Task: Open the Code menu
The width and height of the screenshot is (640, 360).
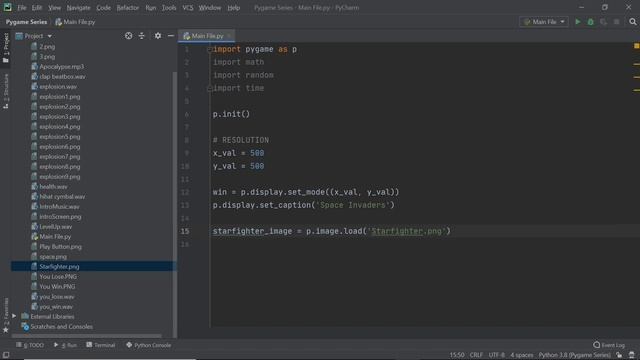Action: tap(103, 7)
